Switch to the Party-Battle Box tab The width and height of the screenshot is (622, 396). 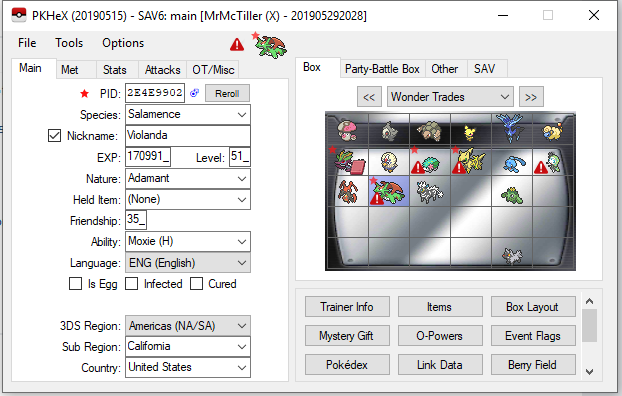(382, 69)
